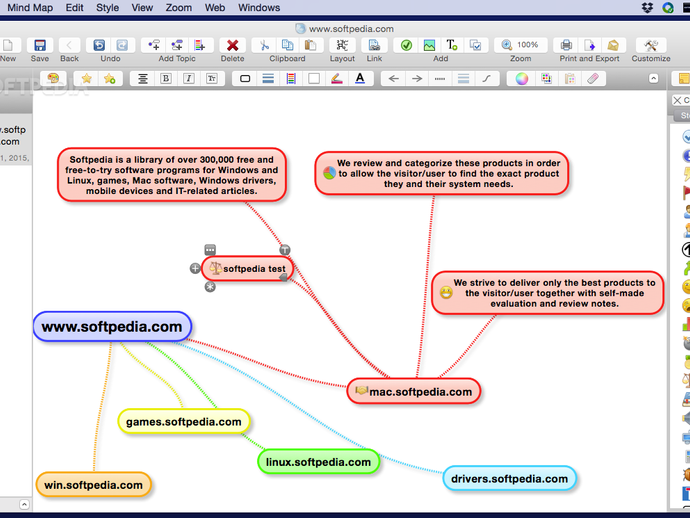The height and width of the screenshot is (518, 690).
Task: Click the paste style clipboard icon
Action: pos(569,78)
